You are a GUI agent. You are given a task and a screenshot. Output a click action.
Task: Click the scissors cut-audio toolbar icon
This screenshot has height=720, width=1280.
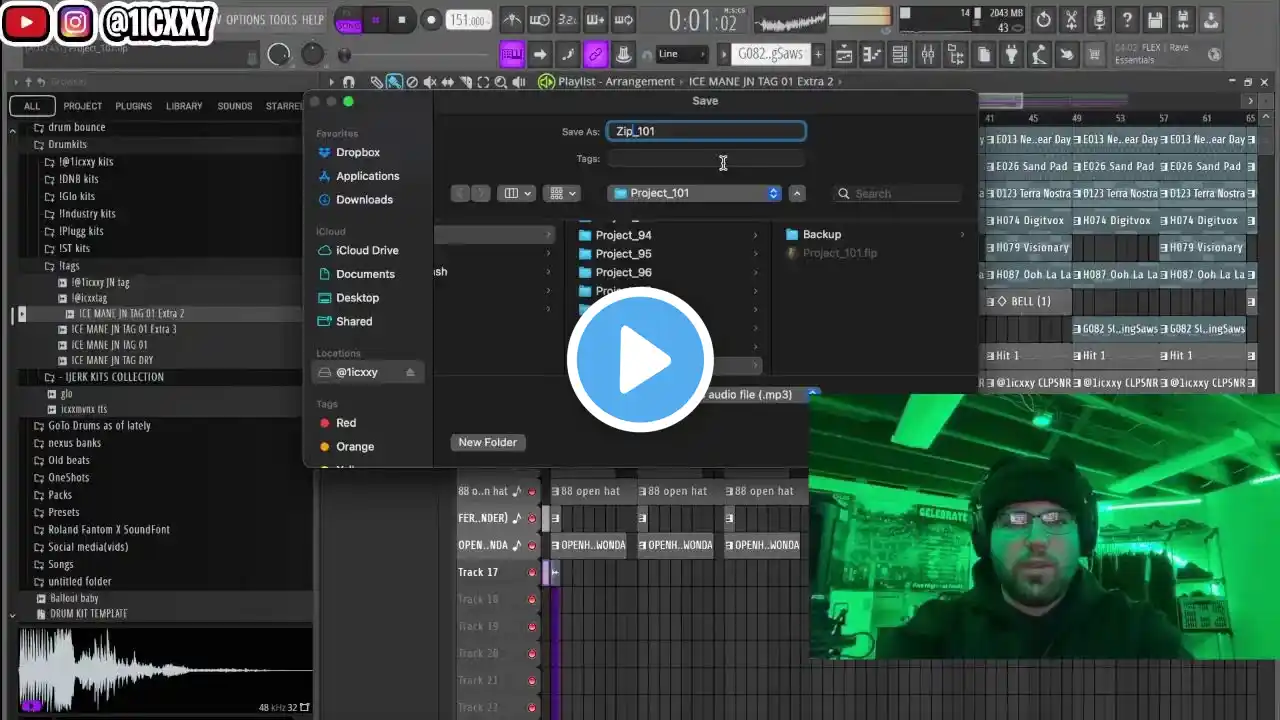pyautogui.click(x=1071, y=20)
